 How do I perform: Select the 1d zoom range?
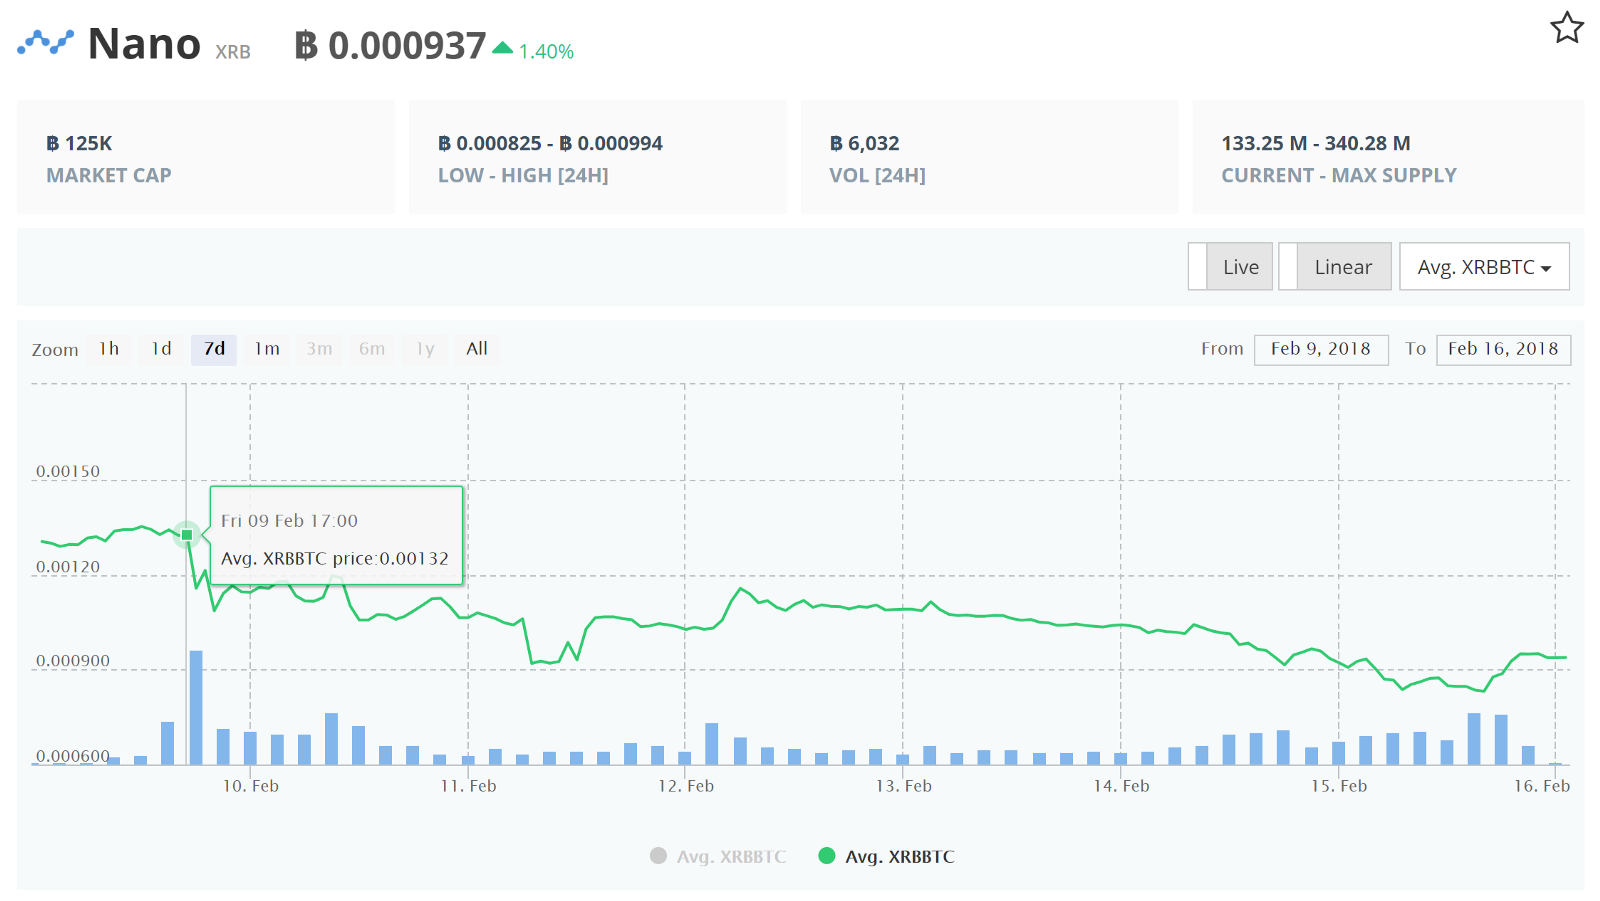click(x=161, y=349)
